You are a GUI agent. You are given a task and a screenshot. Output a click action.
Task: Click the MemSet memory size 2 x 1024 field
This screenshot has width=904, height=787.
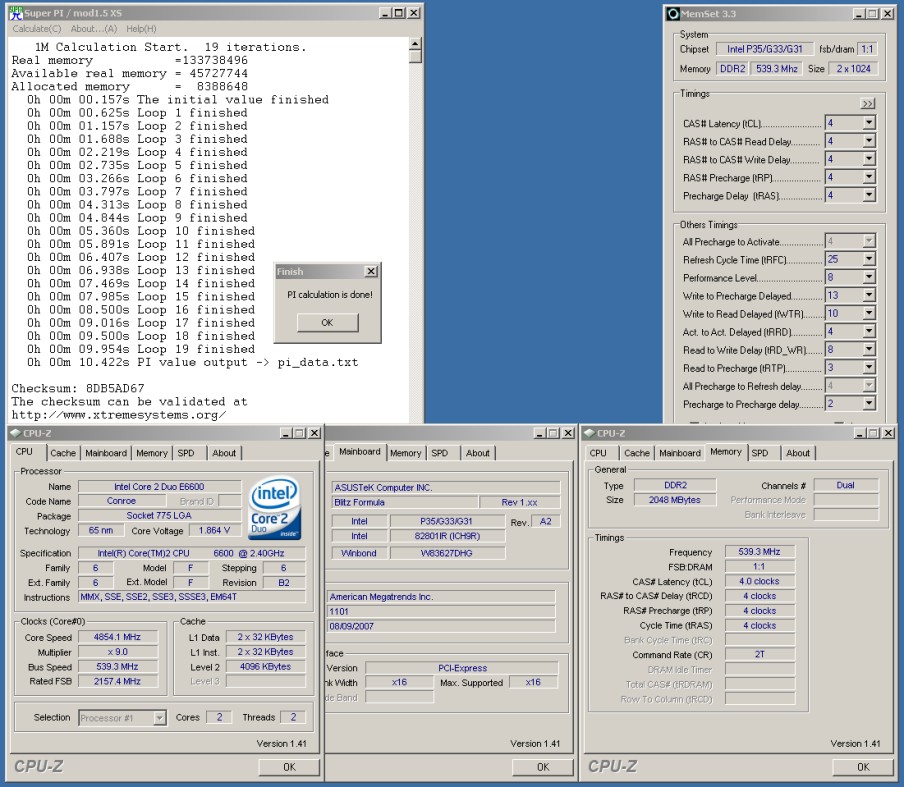coord(853,69)
